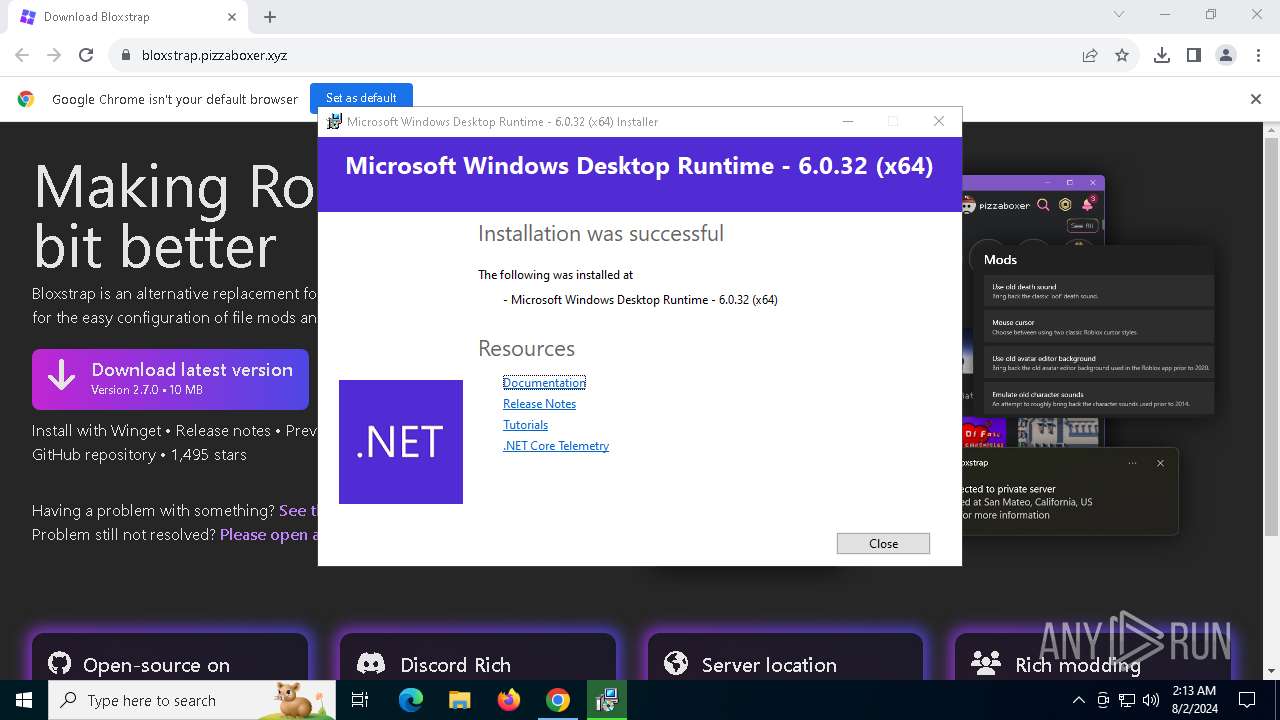The width and height of the screenshot is (1280, 720).
Task: Open volume control in system tray
Action: (x=1151, y=700)
